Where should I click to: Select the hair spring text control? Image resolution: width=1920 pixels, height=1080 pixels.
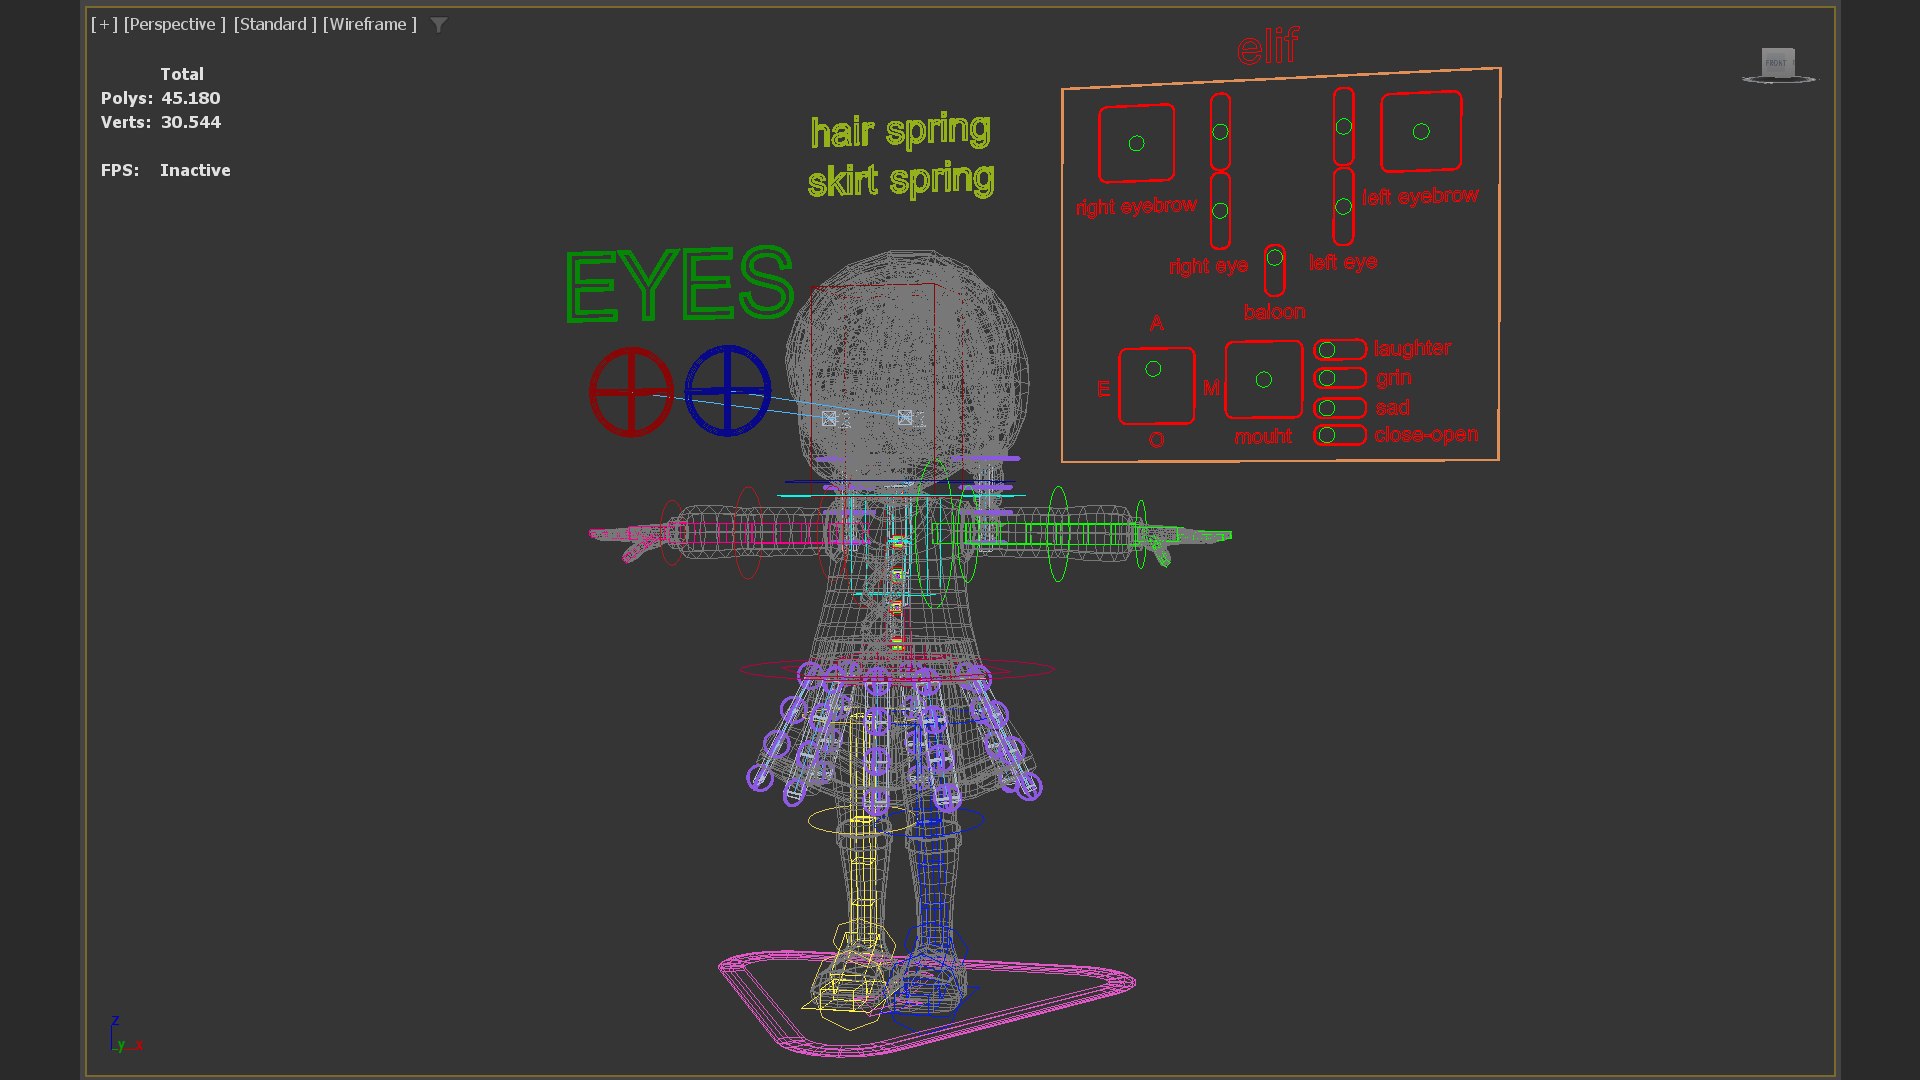(901, 131)
